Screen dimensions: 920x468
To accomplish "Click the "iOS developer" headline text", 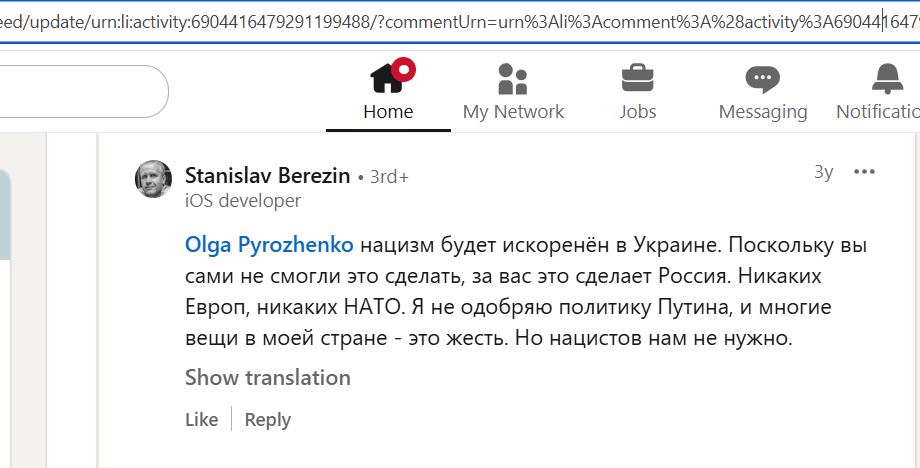I will coord(242,200).
